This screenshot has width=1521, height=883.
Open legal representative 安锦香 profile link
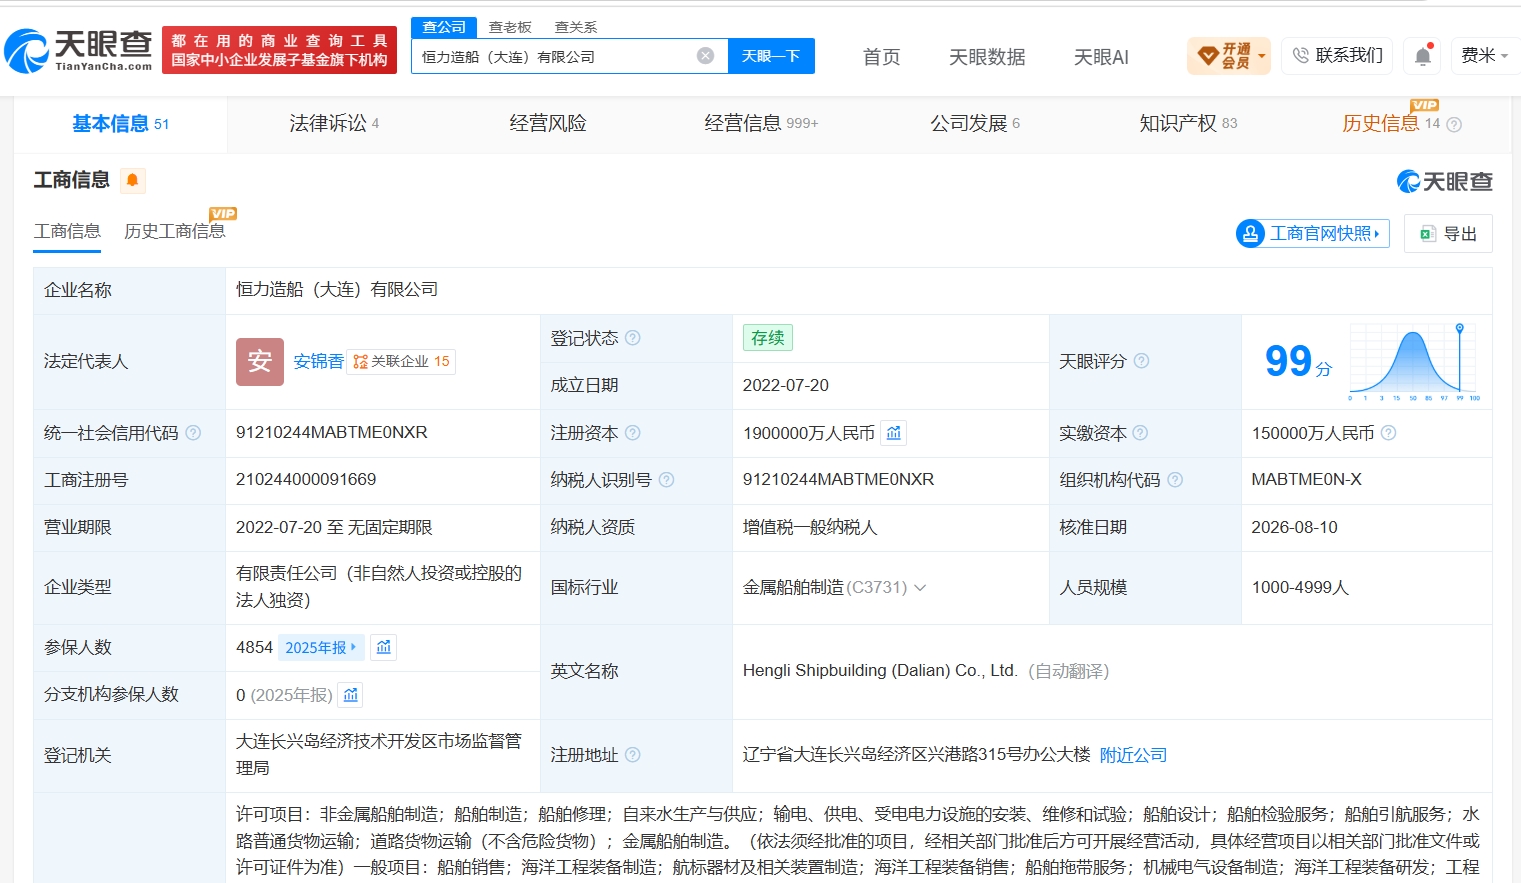(x=319, y=362)
